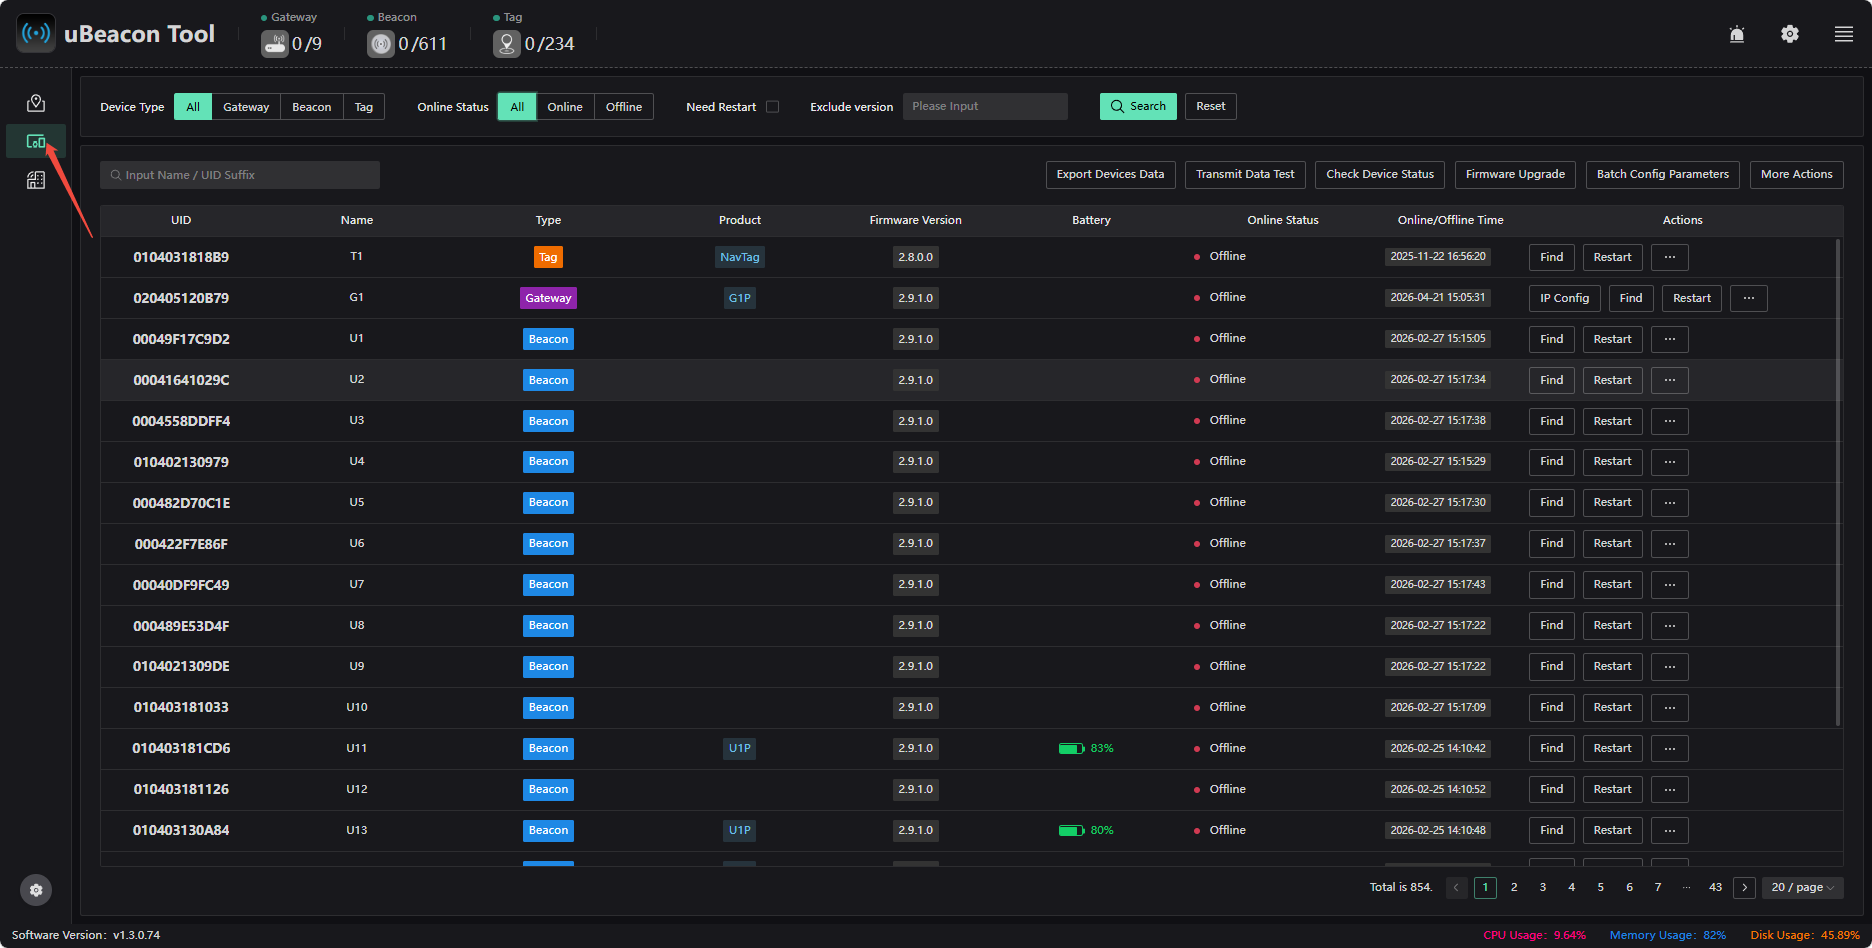The image size is (1872, 948).
Task: Go to page 2 of device list
Action: point(1514,887)
